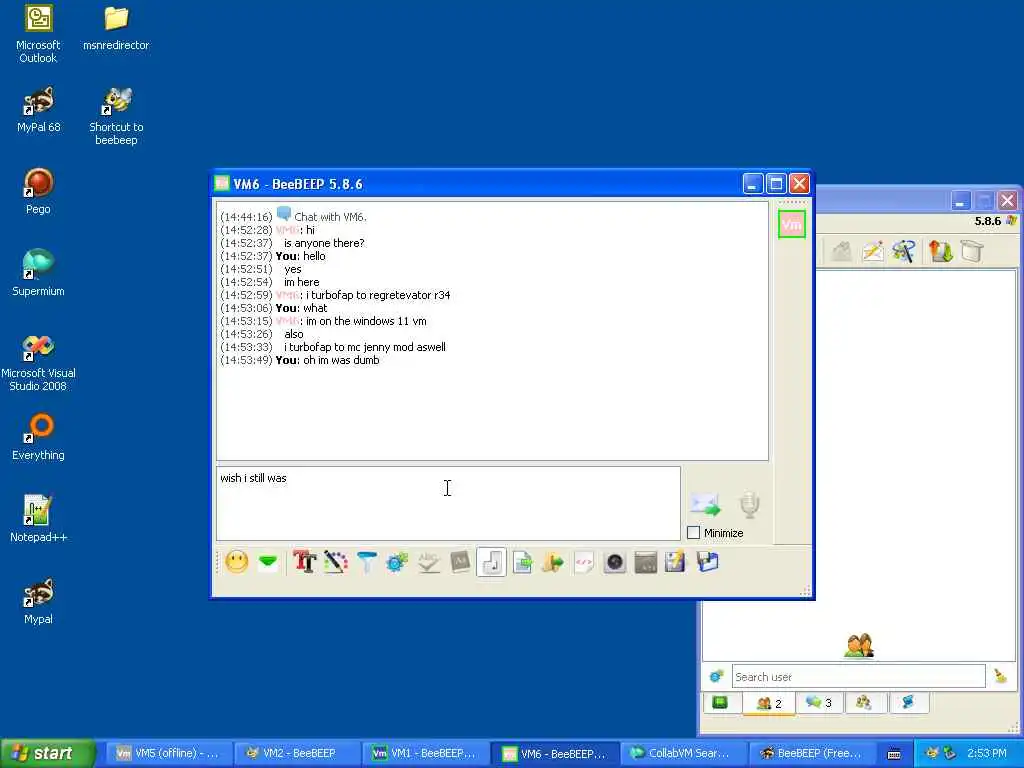
Task: Open the groups tab in main window
Action: coord(863,703)
